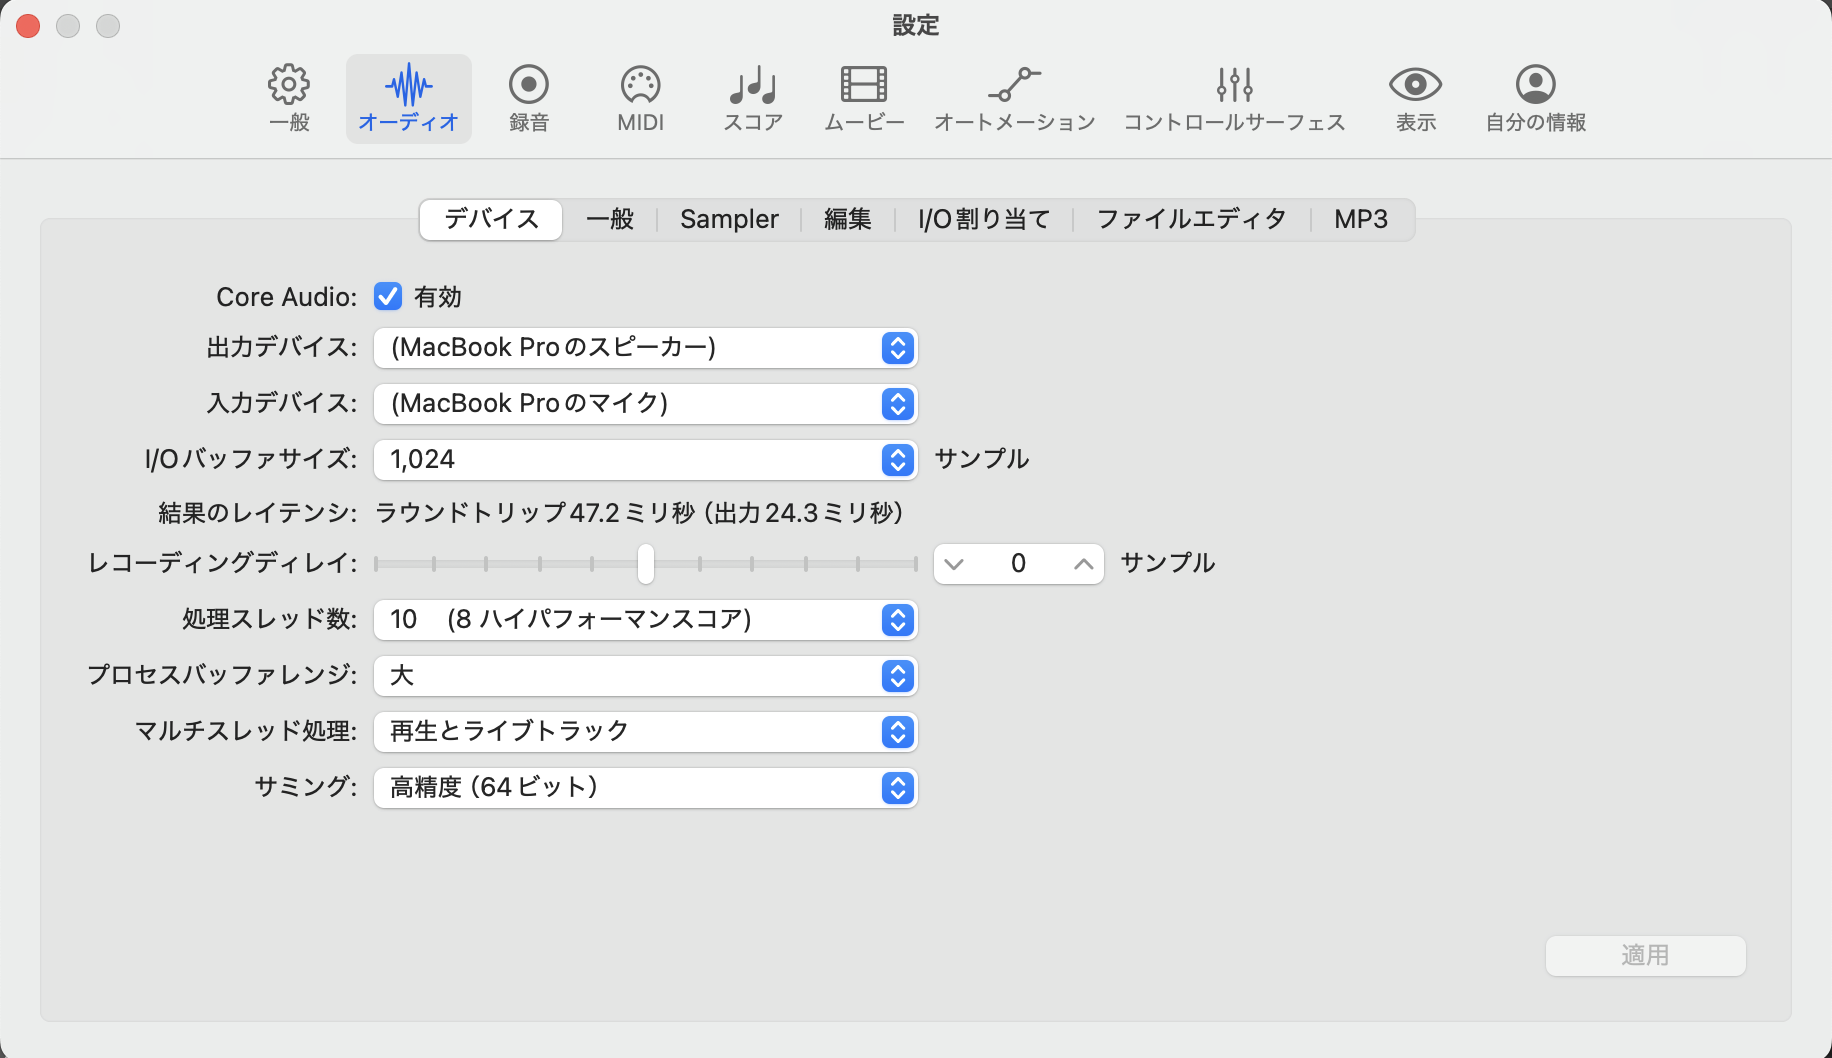Open the 処理スレッド数 dropdown
This screenshot has width=1832, height=1058.
click(646, 620)
